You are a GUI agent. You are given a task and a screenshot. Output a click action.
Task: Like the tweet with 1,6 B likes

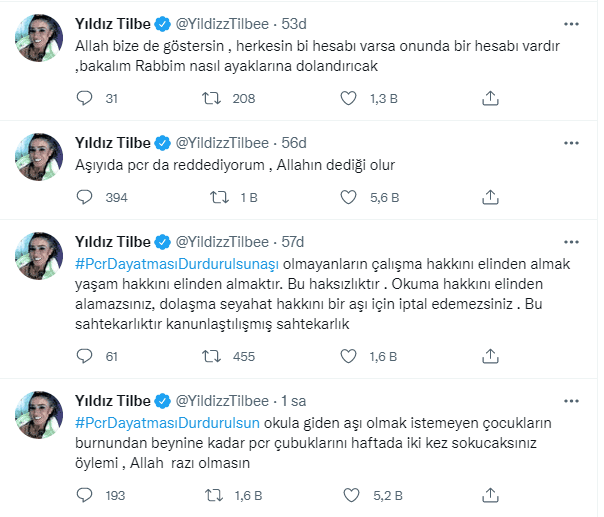(349, 355)
